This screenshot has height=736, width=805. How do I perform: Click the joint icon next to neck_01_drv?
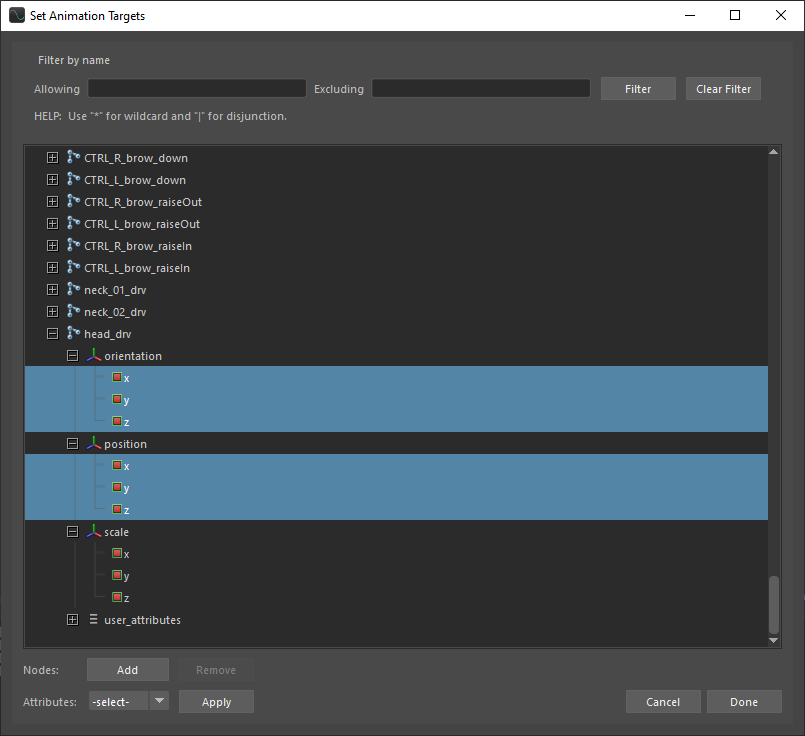[x=73, y=290]
